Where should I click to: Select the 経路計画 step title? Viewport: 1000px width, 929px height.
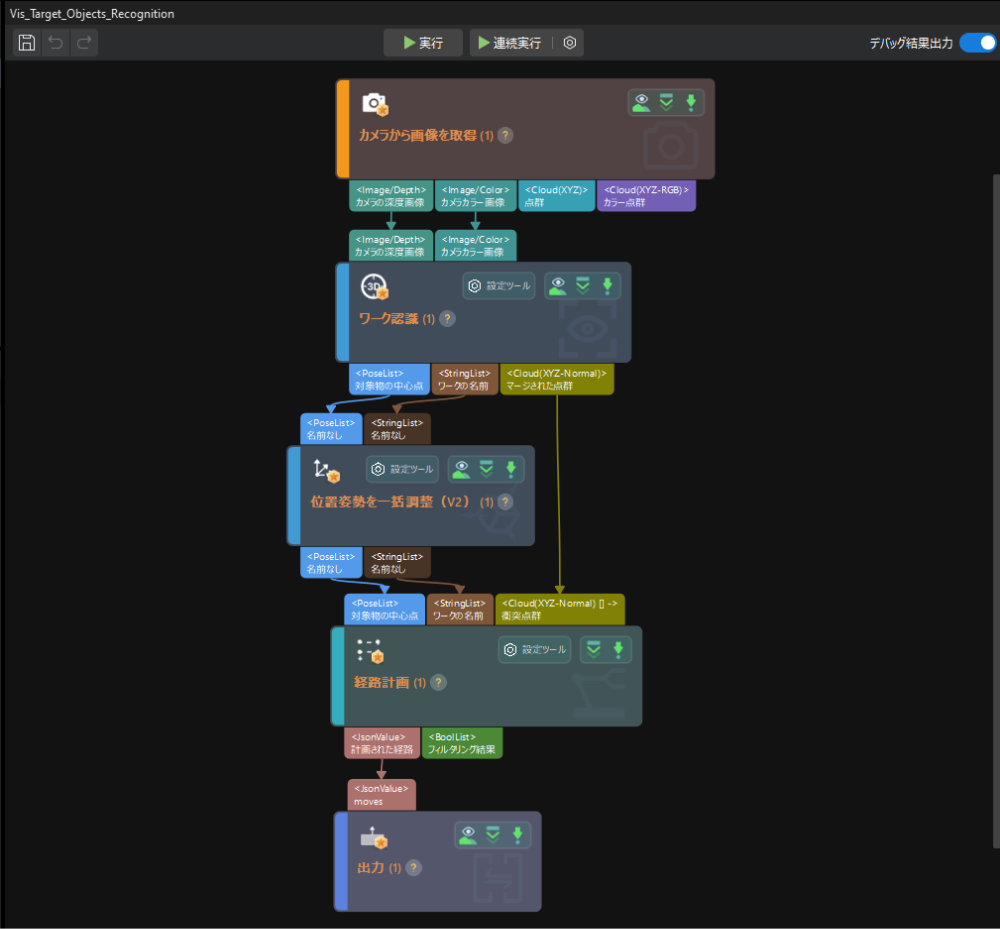(x=389, y=682)
